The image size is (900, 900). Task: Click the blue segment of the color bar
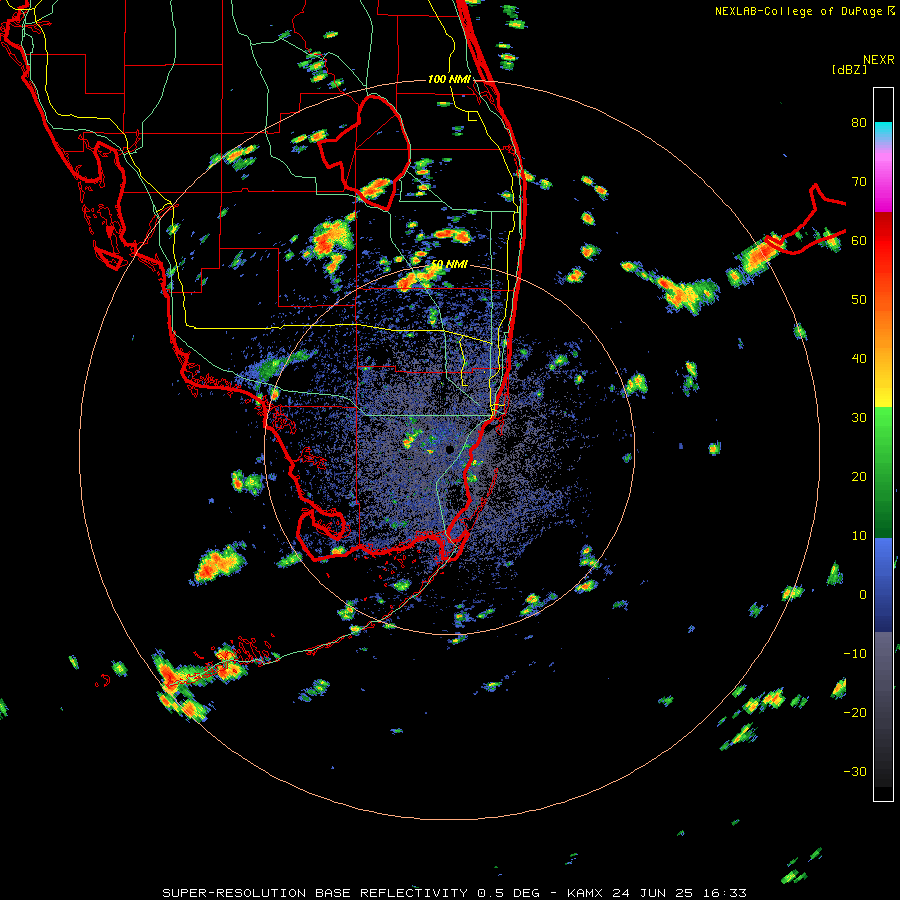coord(883,585)
